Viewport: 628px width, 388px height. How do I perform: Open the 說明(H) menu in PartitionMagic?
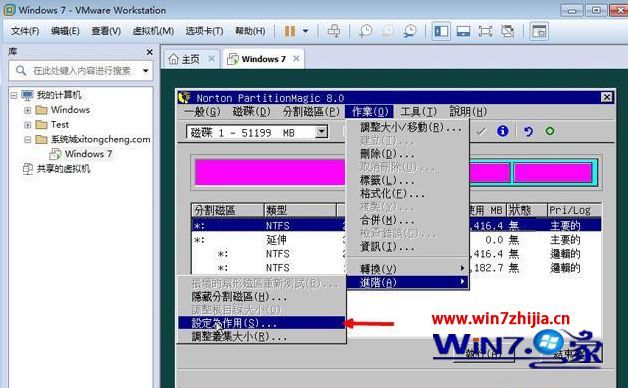click(468, 112)
